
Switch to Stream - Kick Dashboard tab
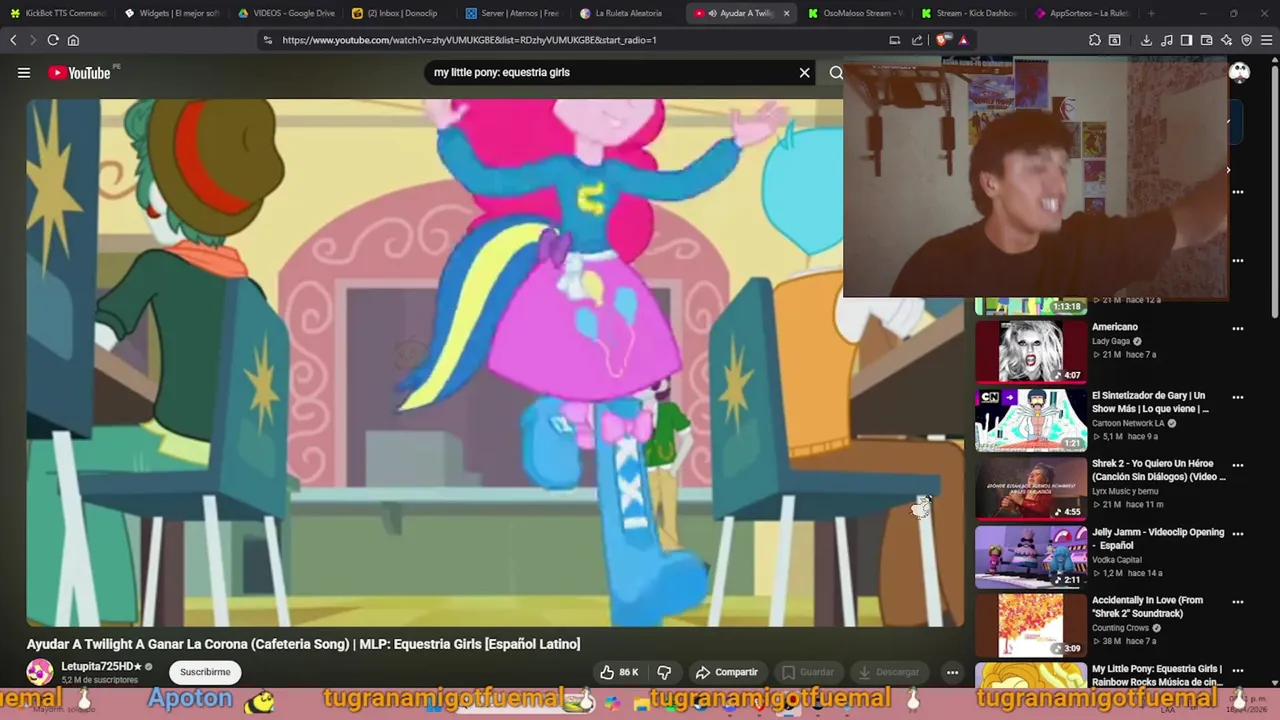point(969,13)
